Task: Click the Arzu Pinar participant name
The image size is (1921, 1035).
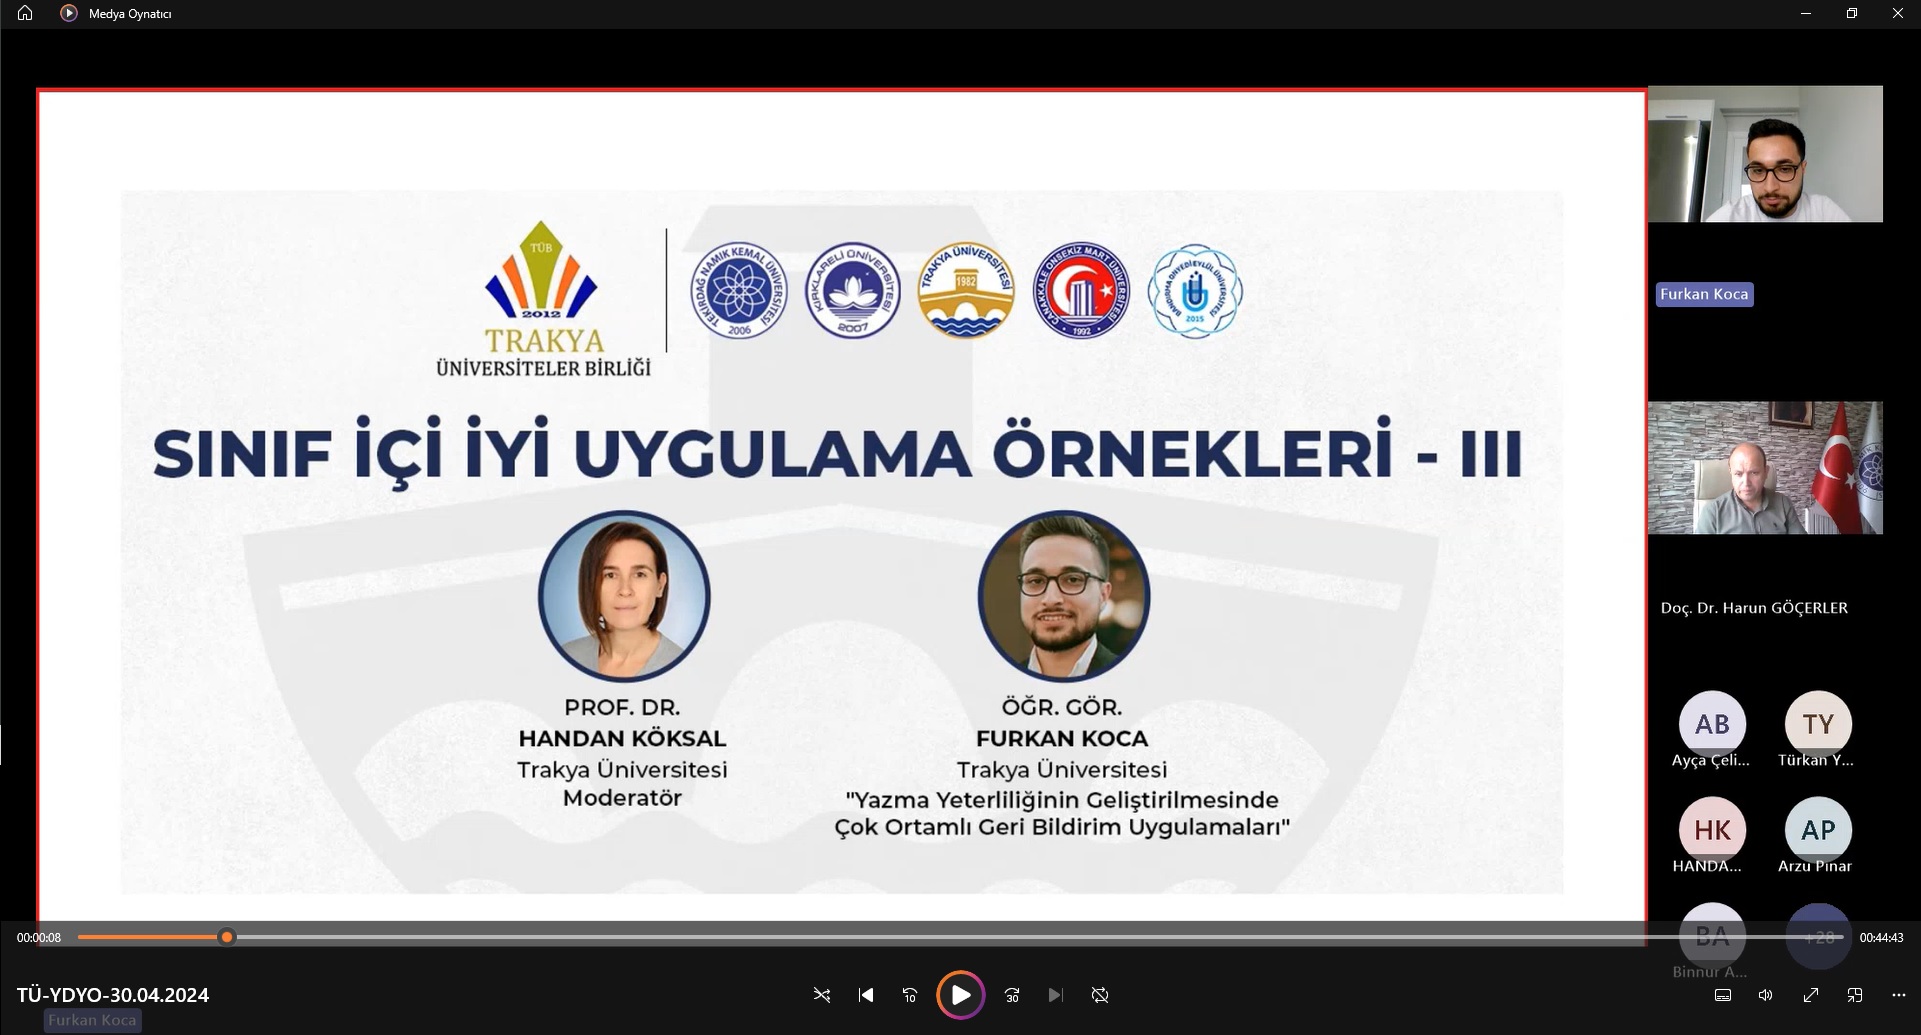Action: (x=1815, y=866)
